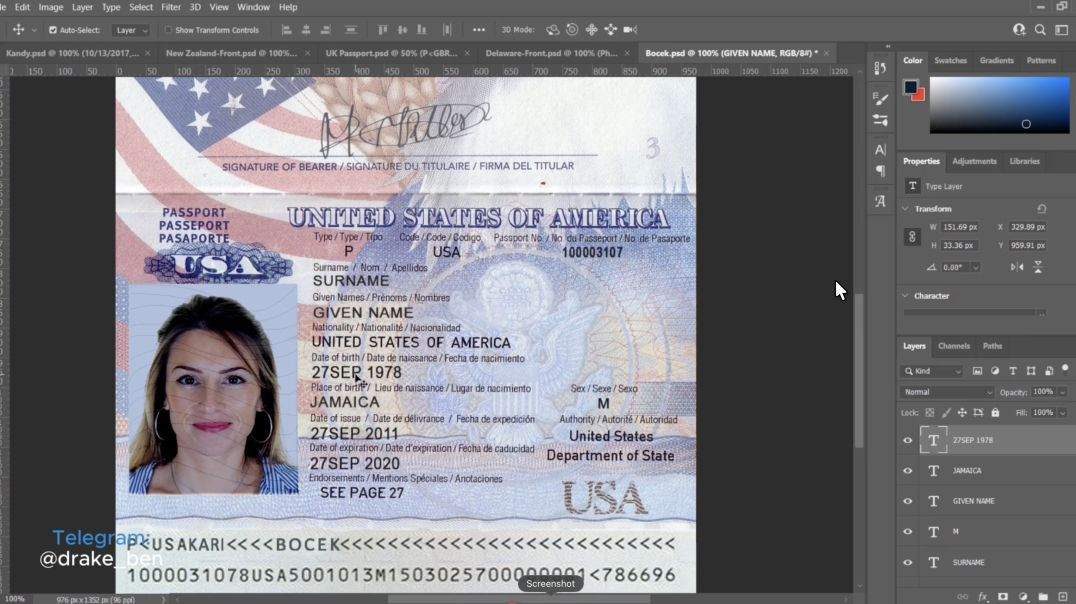Click the Character panel icon in right sidebar
Image resolution: width=1076 pixels, height=604 pixels.
[x=880, y=149]
